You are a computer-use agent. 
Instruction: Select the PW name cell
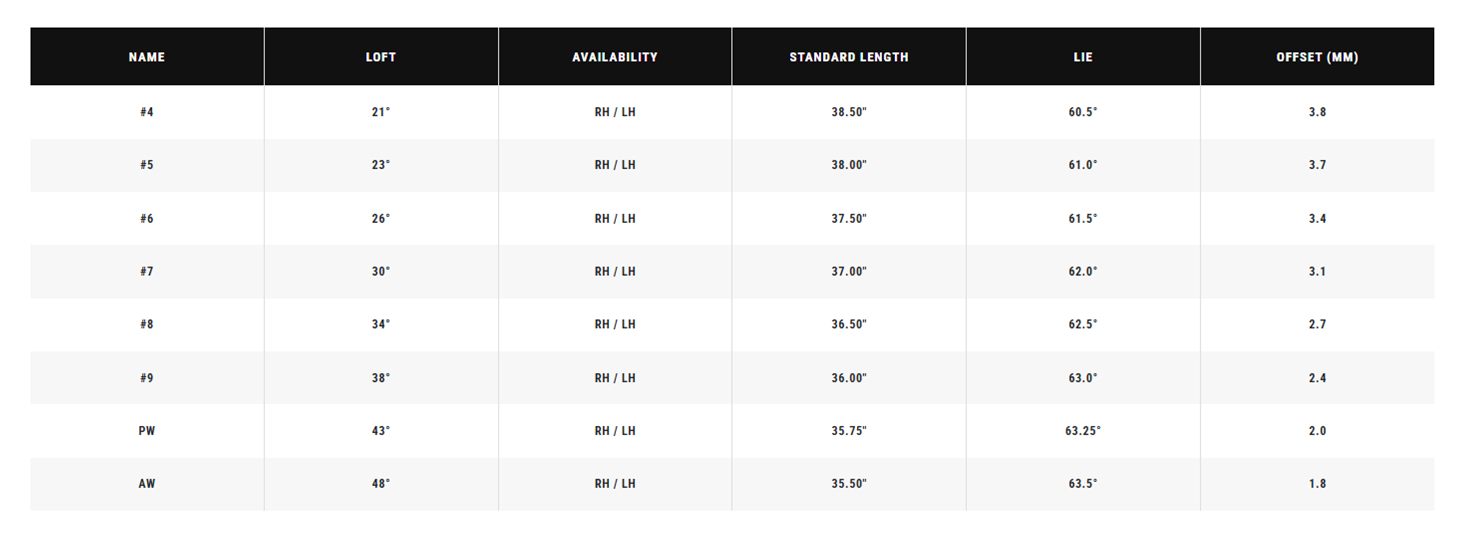click(x=147, y=431)
